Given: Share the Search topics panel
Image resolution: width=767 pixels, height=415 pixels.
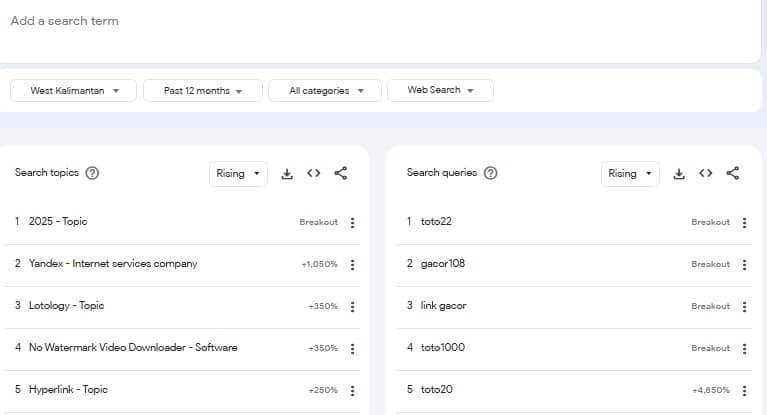Looking at the screenshot, I should point(340,173).
